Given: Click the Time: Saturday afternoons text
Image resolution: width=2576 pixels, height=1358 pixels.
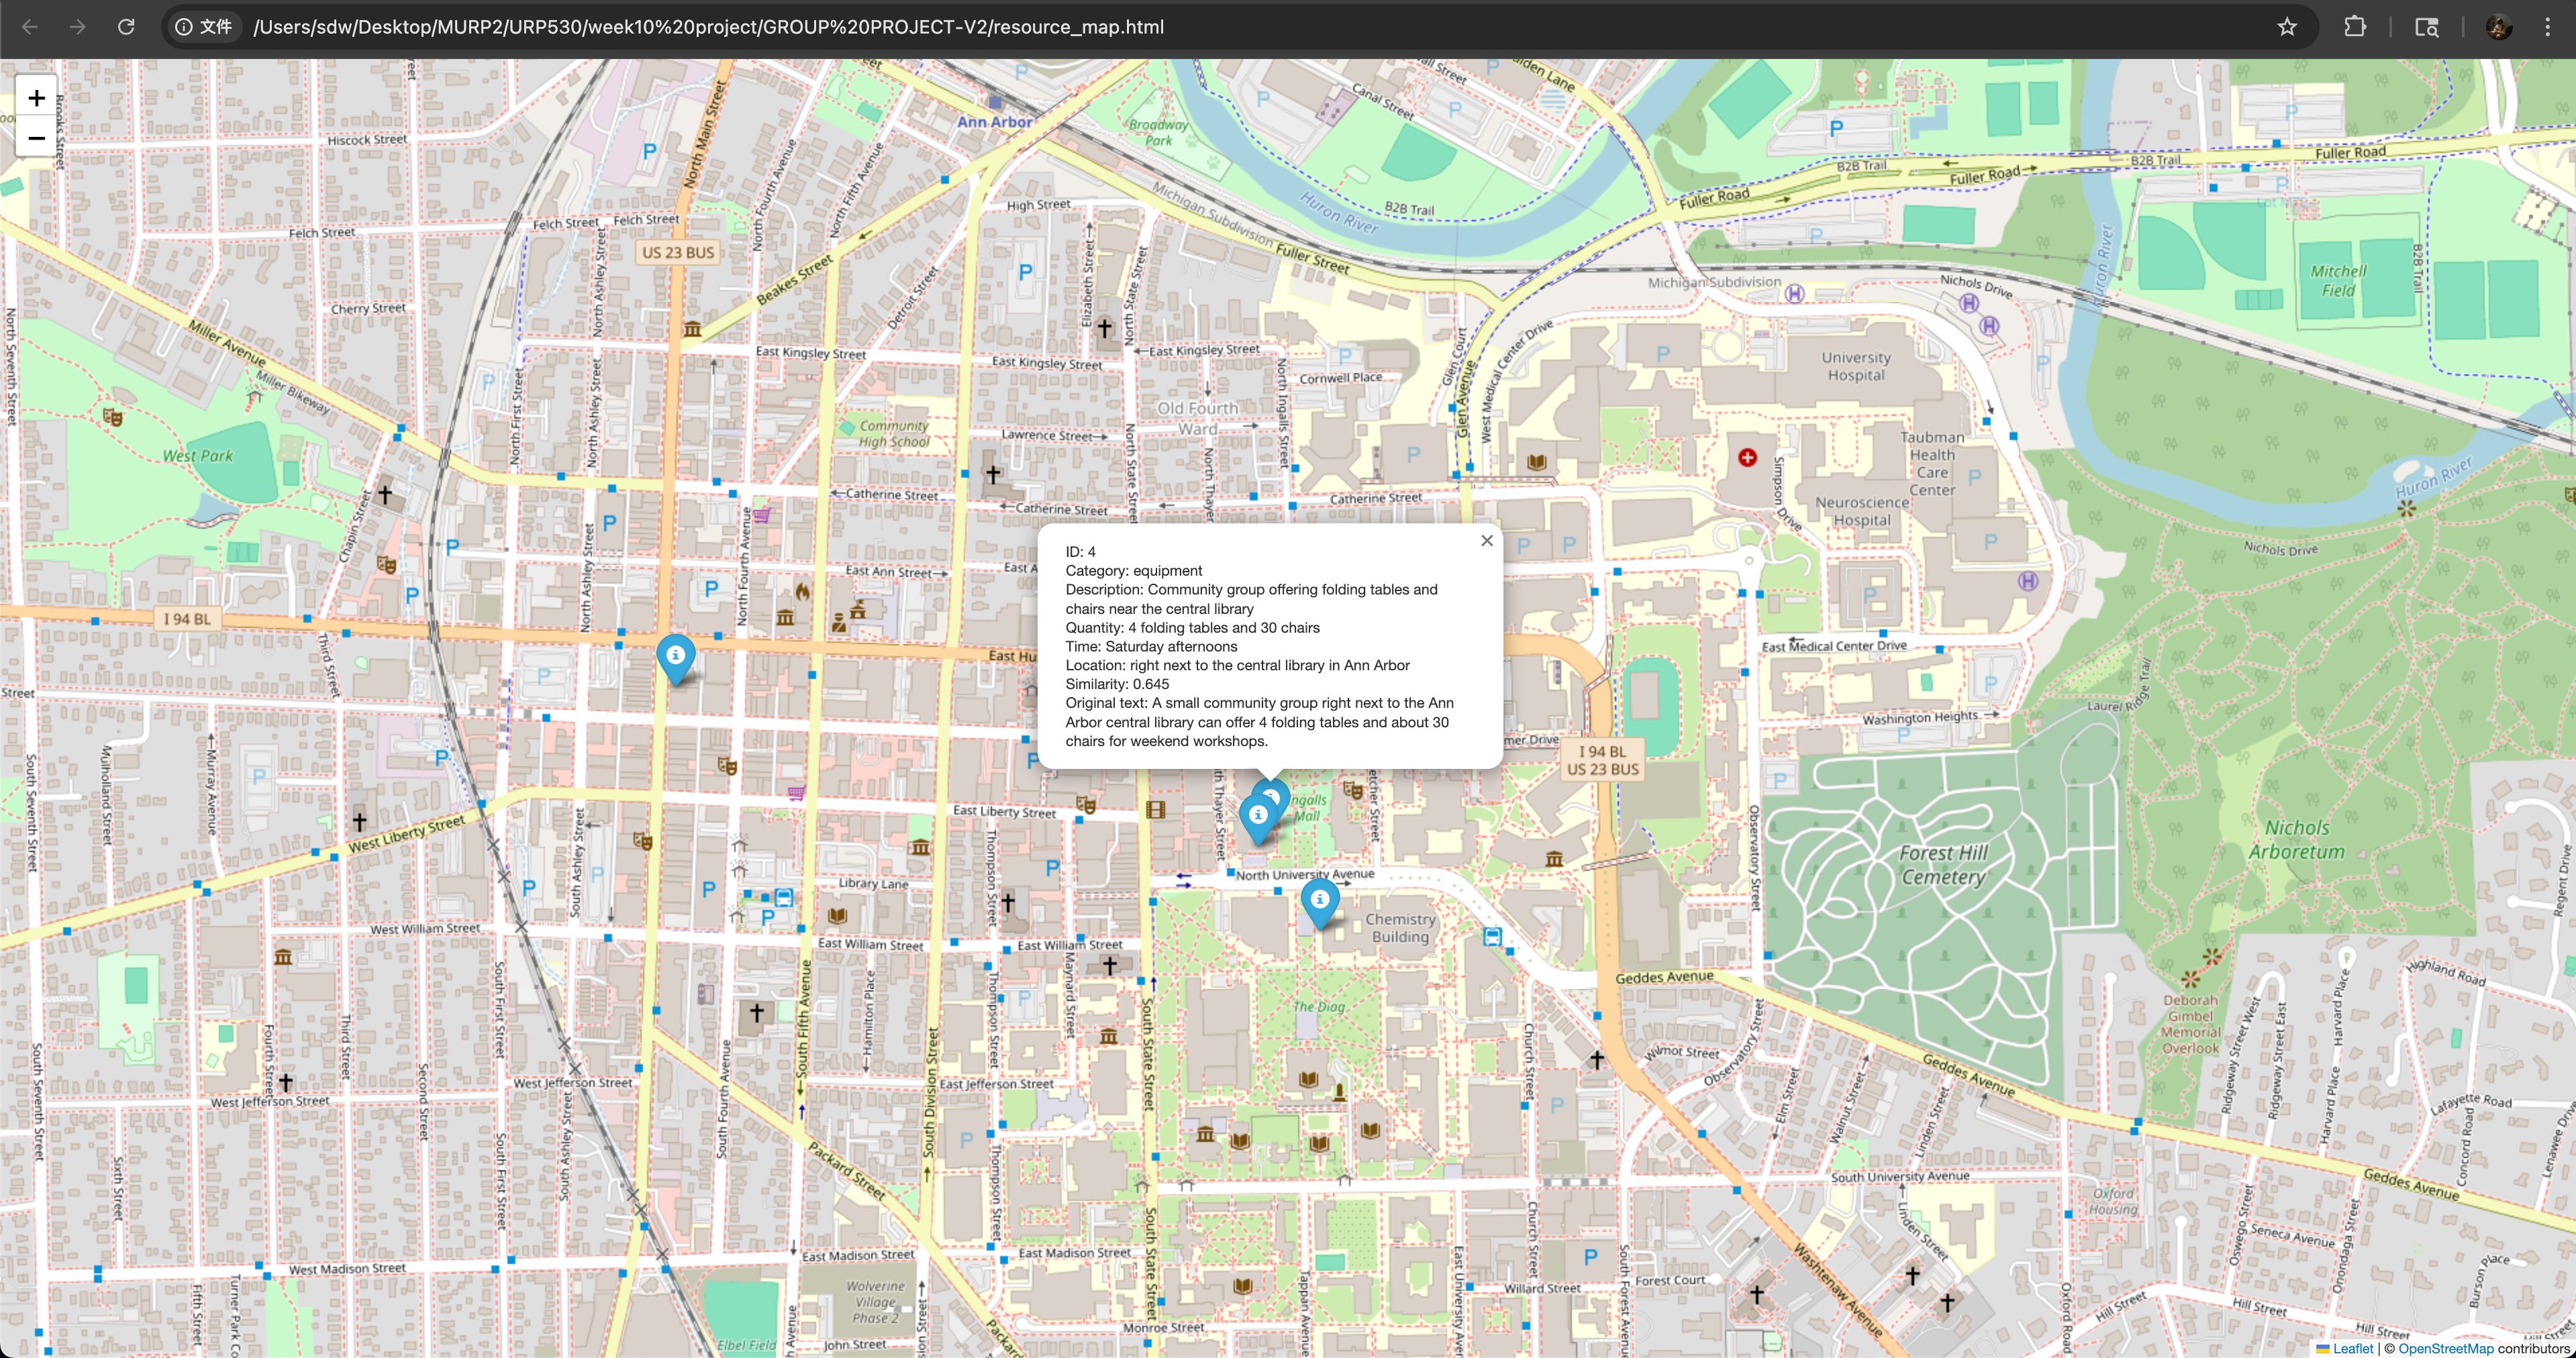Looking at the screenshot, I should click(x=1151, y=646).
